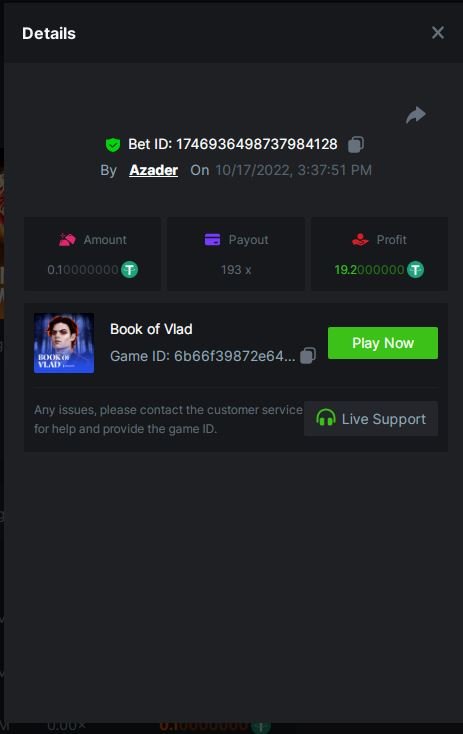Click the Play Now button
Viewport: 463px width, 734px height.
383,343
